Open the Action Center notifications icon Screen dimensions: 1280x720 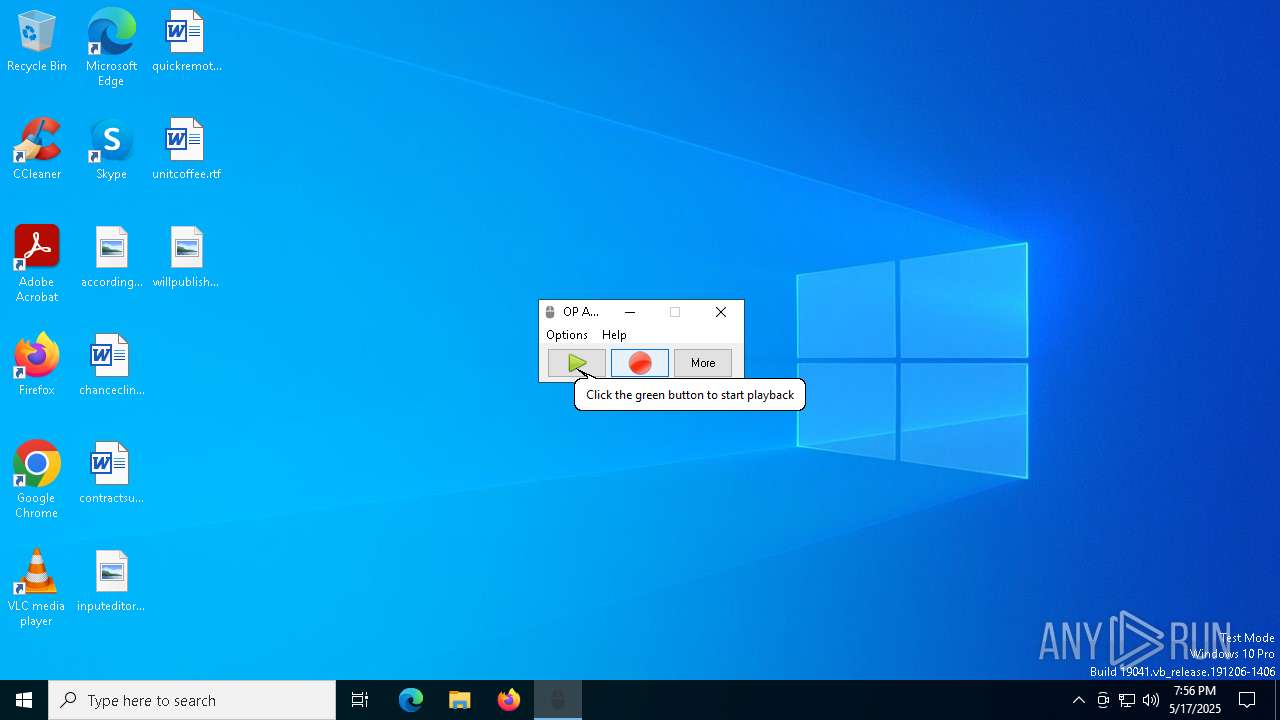[1248, 700]
